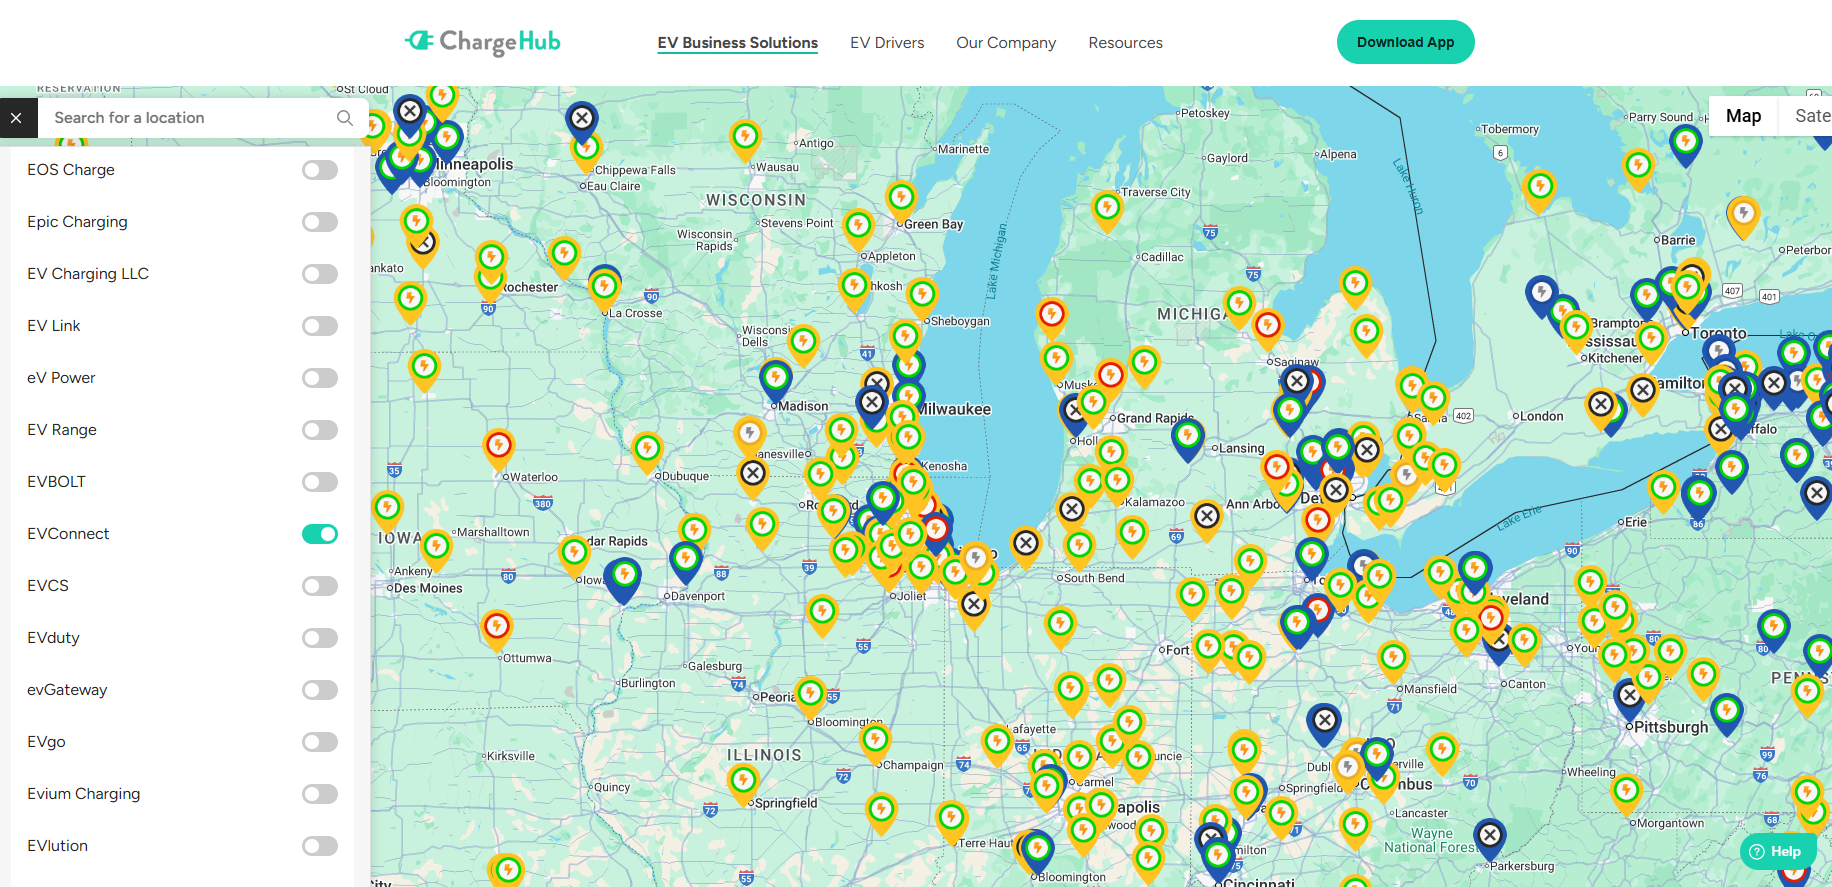Click the charger pin near Ottumwa
This screenshot has width=1832, height=887.
pyautogui.click(x=497, y=627)
